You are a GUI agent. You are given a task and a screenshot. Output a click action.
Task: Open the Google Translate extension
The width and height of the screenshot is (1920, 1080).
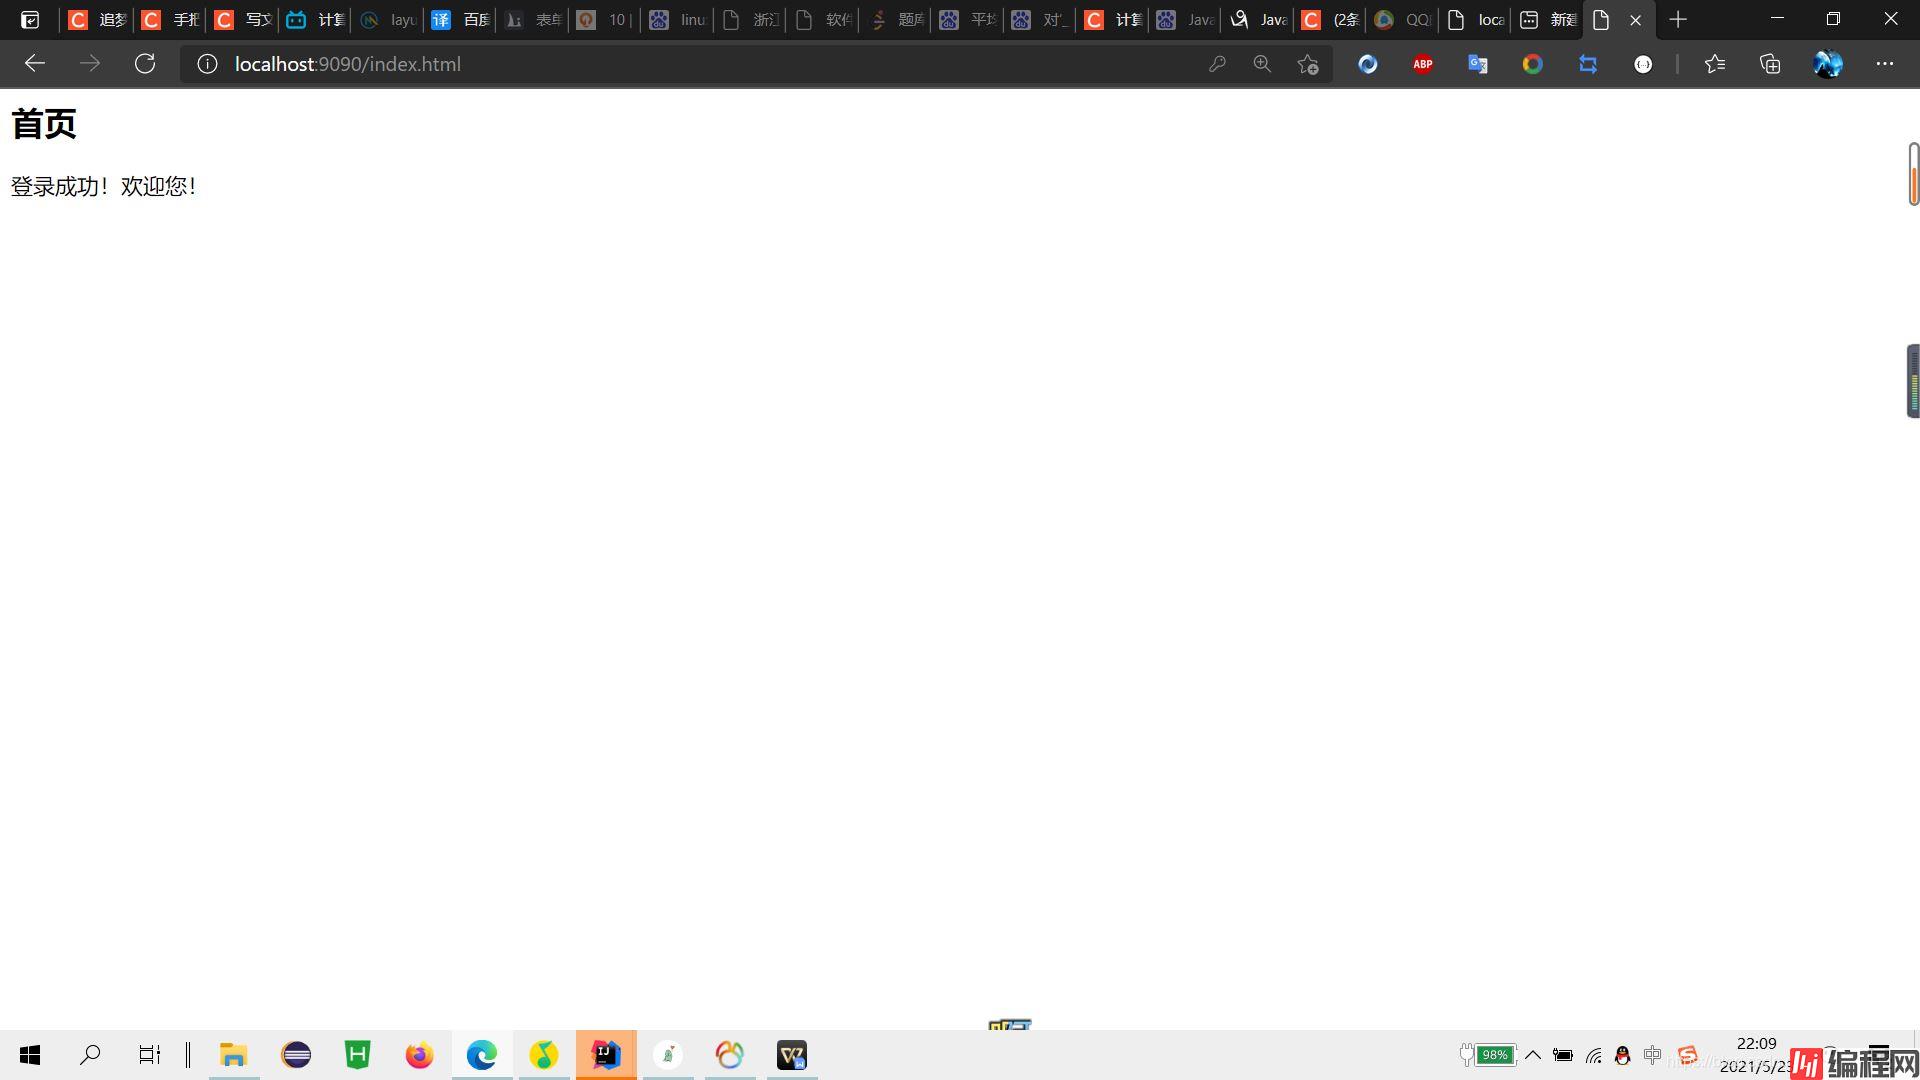(1478, 64)
